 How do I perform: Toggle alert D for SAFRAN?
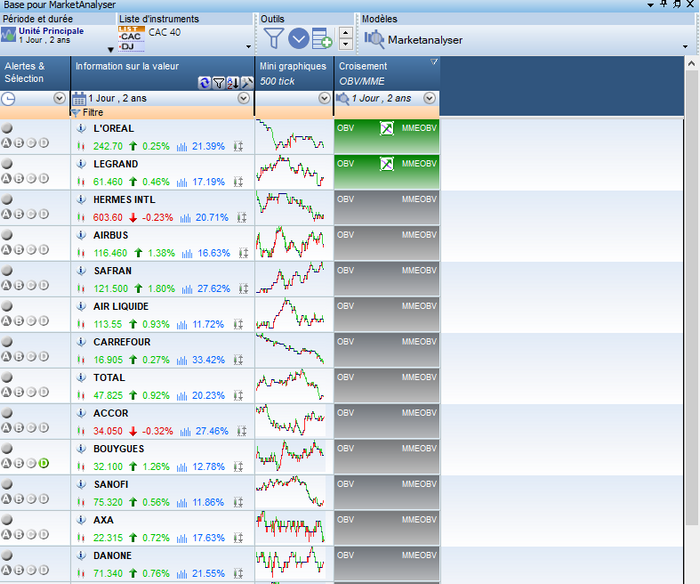(x=43, y=285)
